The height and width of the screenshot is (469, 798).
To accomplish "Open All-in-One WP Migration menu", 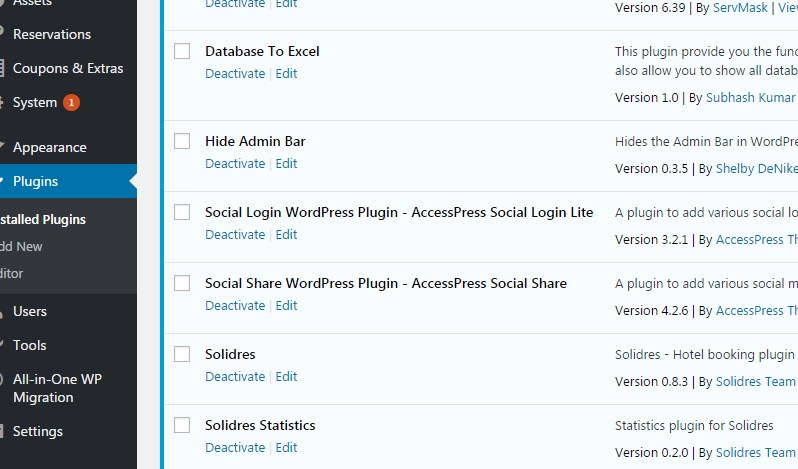I will [57, 388].
